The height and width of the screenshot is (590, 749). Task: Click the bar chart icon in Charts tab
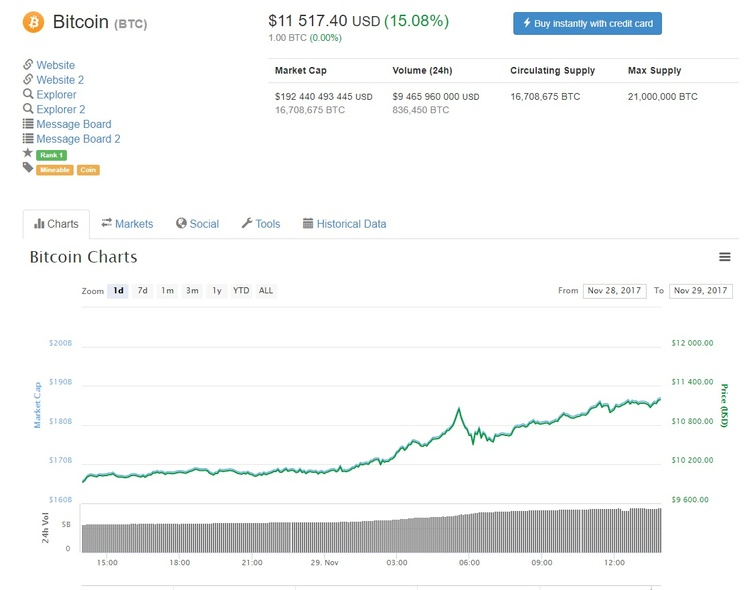tap(39, 224)
